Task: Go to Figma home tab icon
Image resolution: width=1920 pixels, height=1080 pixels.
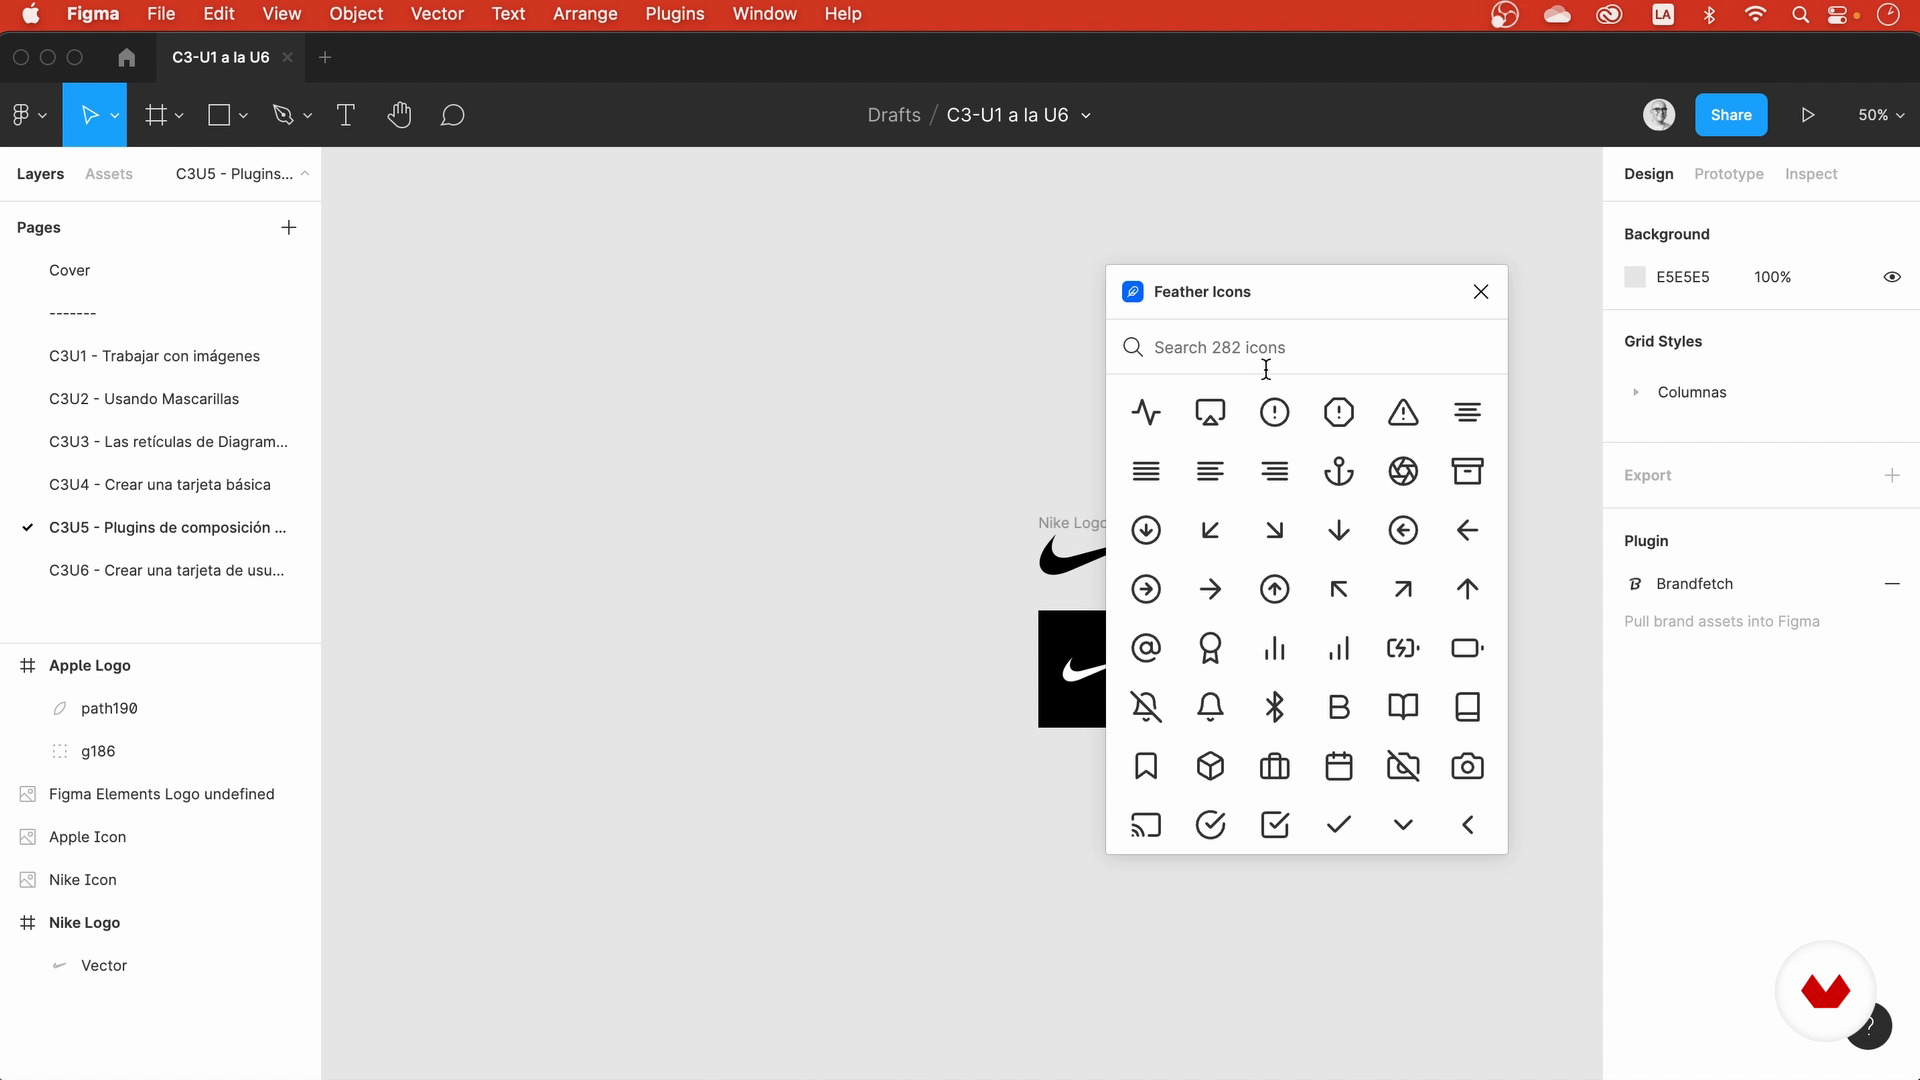Action: tap(126, 57)
